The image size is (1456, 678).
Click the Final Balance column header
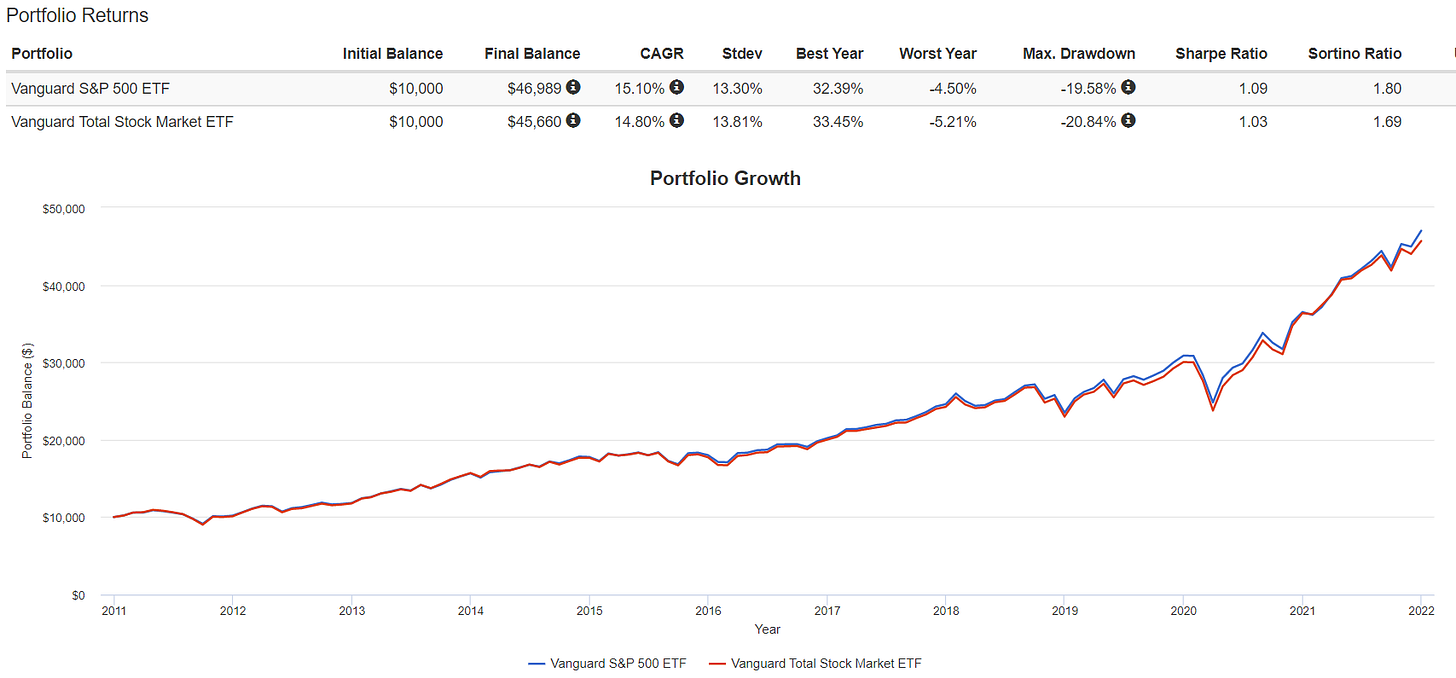click(532, 54)
